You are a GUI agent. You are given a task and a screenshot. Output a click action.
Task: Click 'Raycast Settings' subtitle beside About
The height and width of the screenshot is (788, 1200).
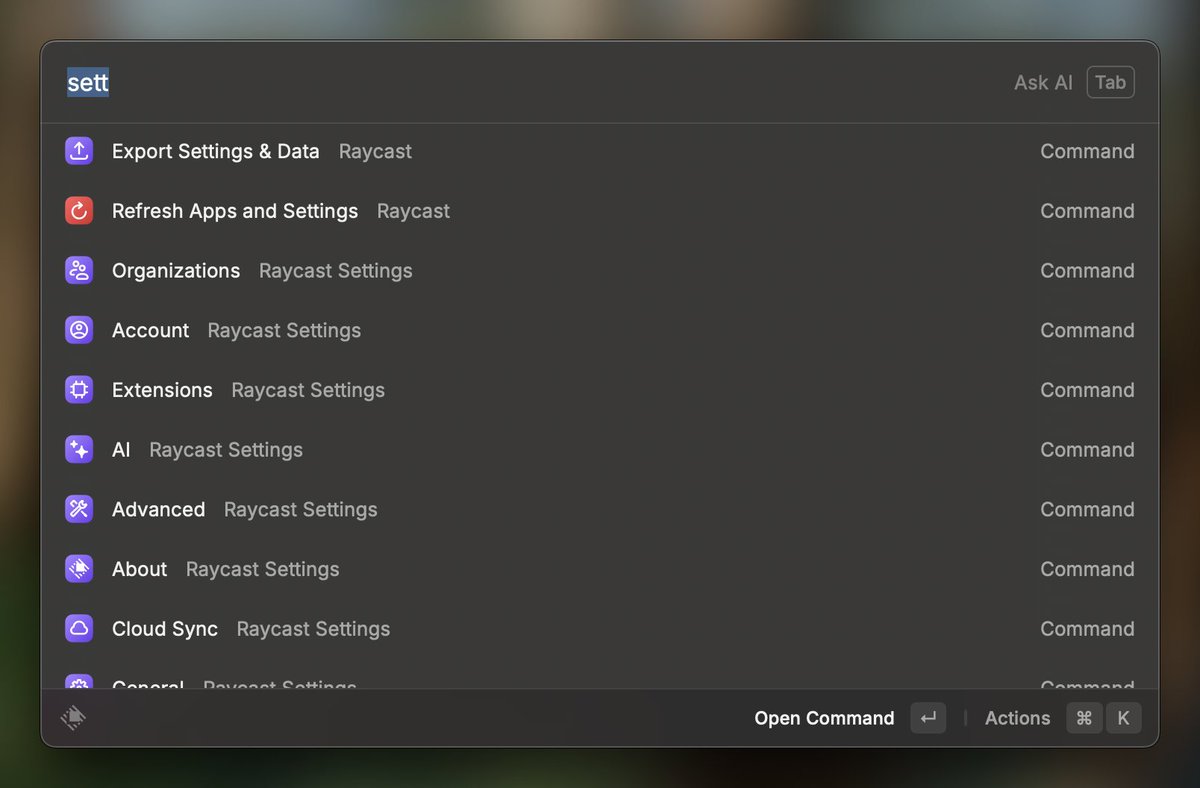click(262, 569)
